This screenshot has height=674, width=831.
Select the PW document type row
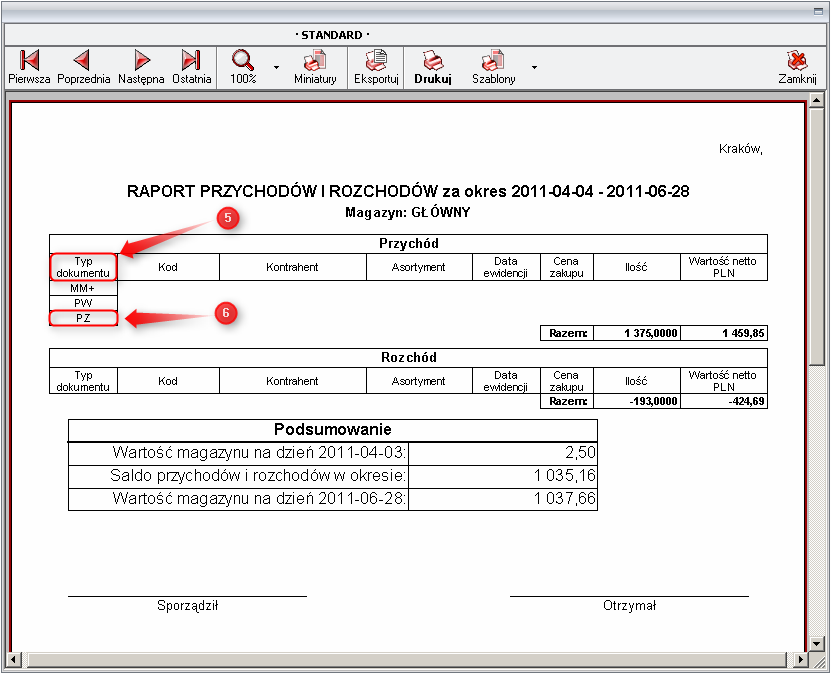click(x=83, y=302)
